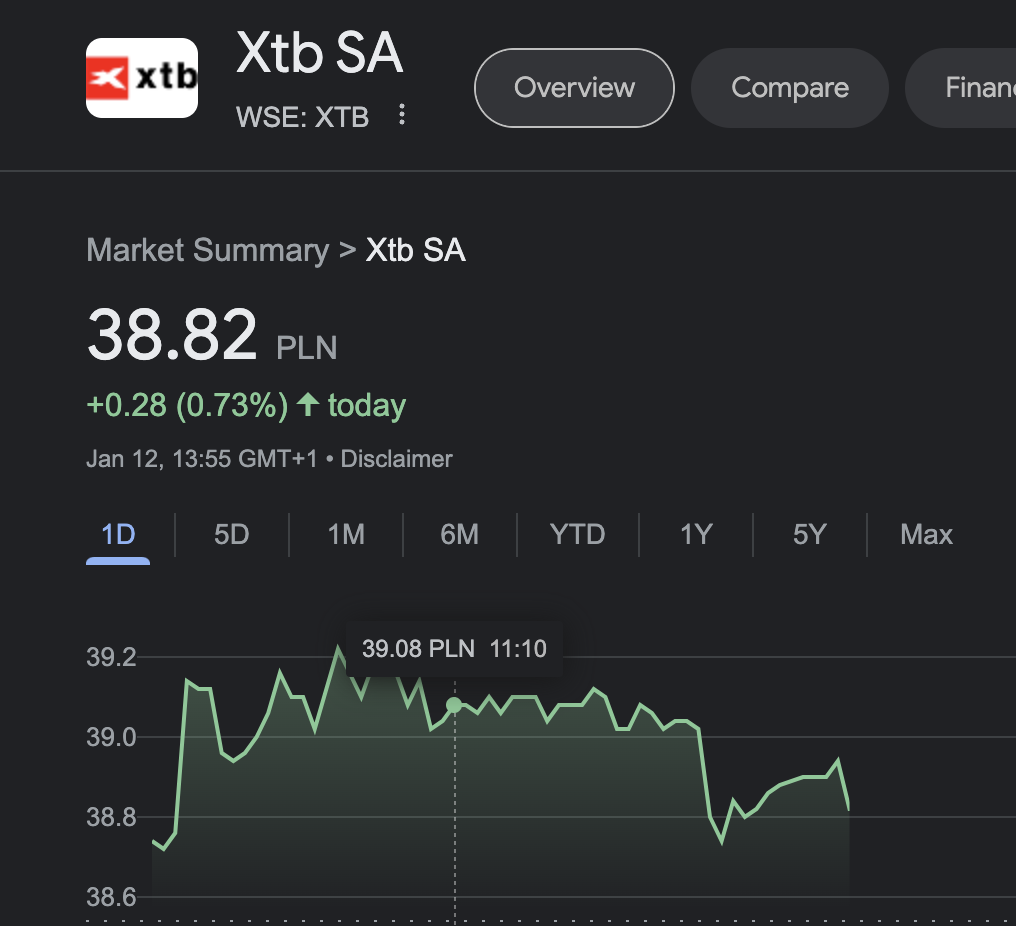Click the green up arrow beside today
The height and width of the screenshot is (926, 1016).
[308, 405]
